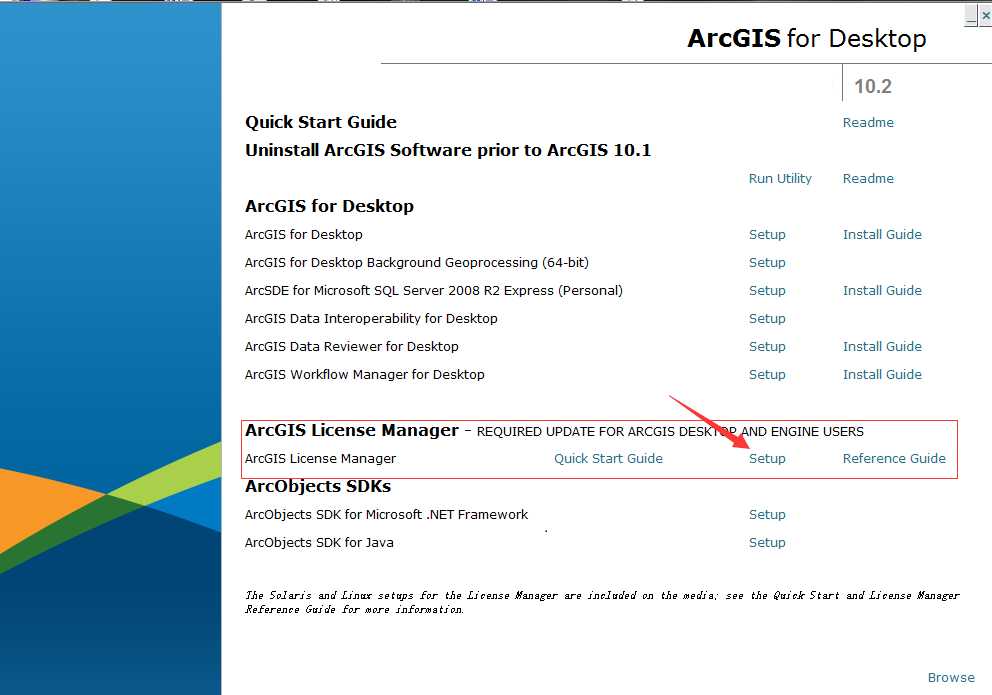
Task: Click the 'ArcObjects SDK for Java' label
Action: coord(319,543)
